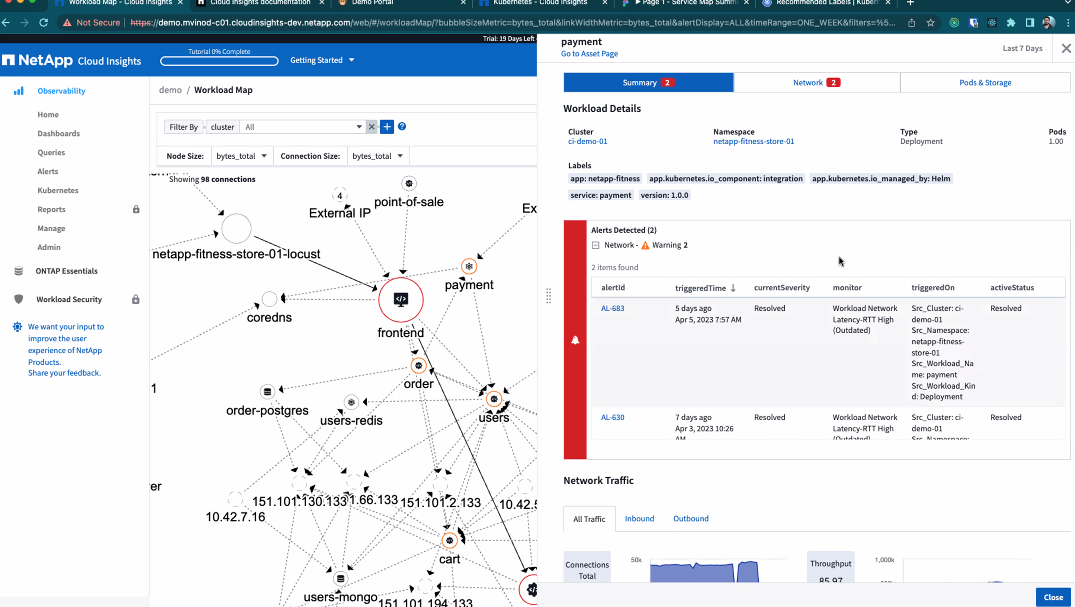Screen dimensions: 1075x607
Task: Click the point-of-sale node icon
Action: tap(409, 183)
